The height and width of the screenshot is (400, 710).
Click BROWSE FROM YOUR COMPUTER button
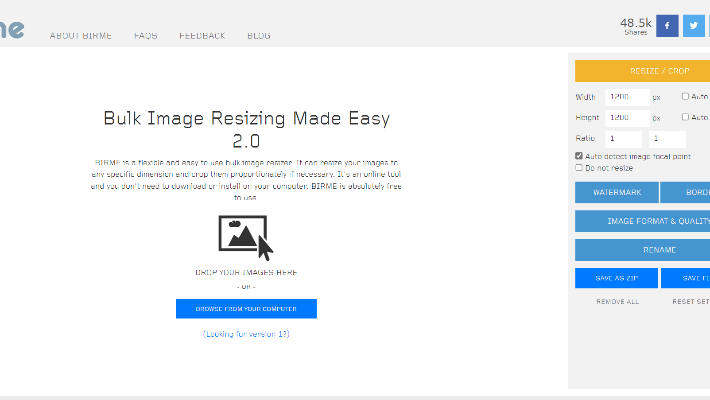pos(246,308)
